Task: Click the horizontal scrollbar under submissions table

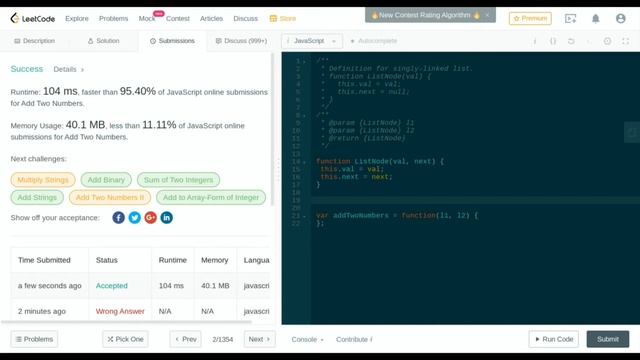Action: [127, 322]
